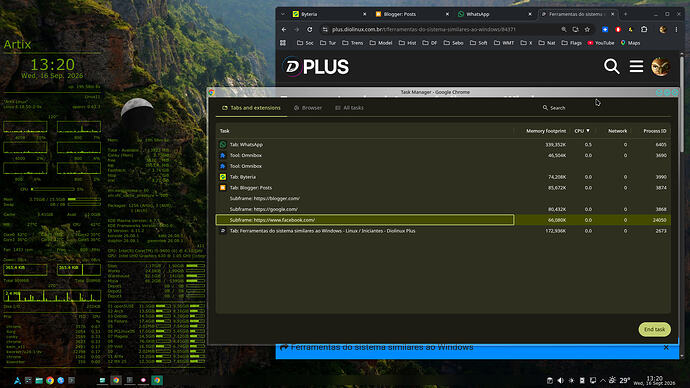Open the Tabs and extensions tab in Task Manager

(x=251, y=108)
